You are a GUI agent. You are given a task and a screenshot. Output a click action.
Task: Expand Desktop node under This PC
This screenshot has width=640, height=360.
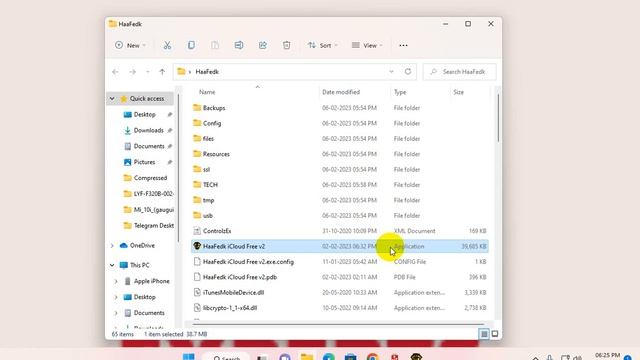pos(116,297)
